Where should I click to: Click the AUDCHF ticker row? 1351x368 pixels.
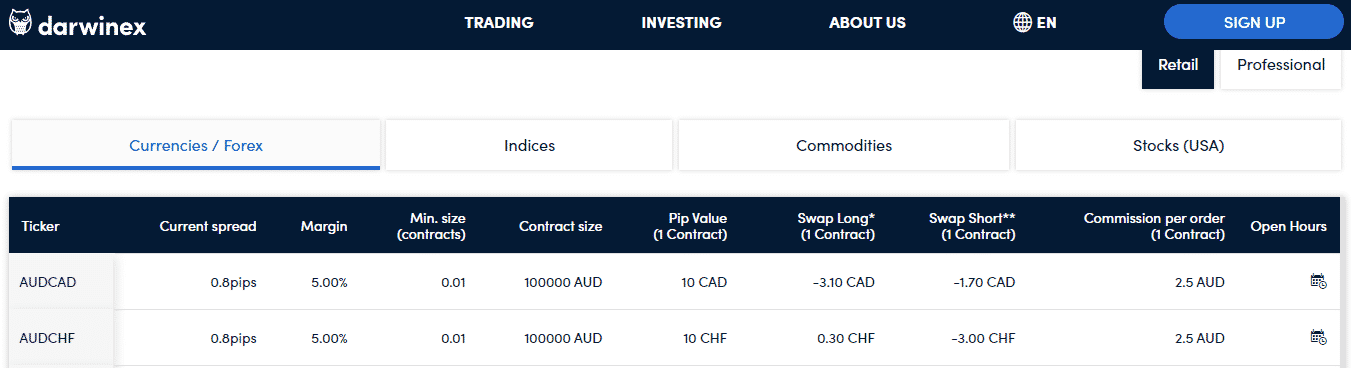[x=675, y=338]
